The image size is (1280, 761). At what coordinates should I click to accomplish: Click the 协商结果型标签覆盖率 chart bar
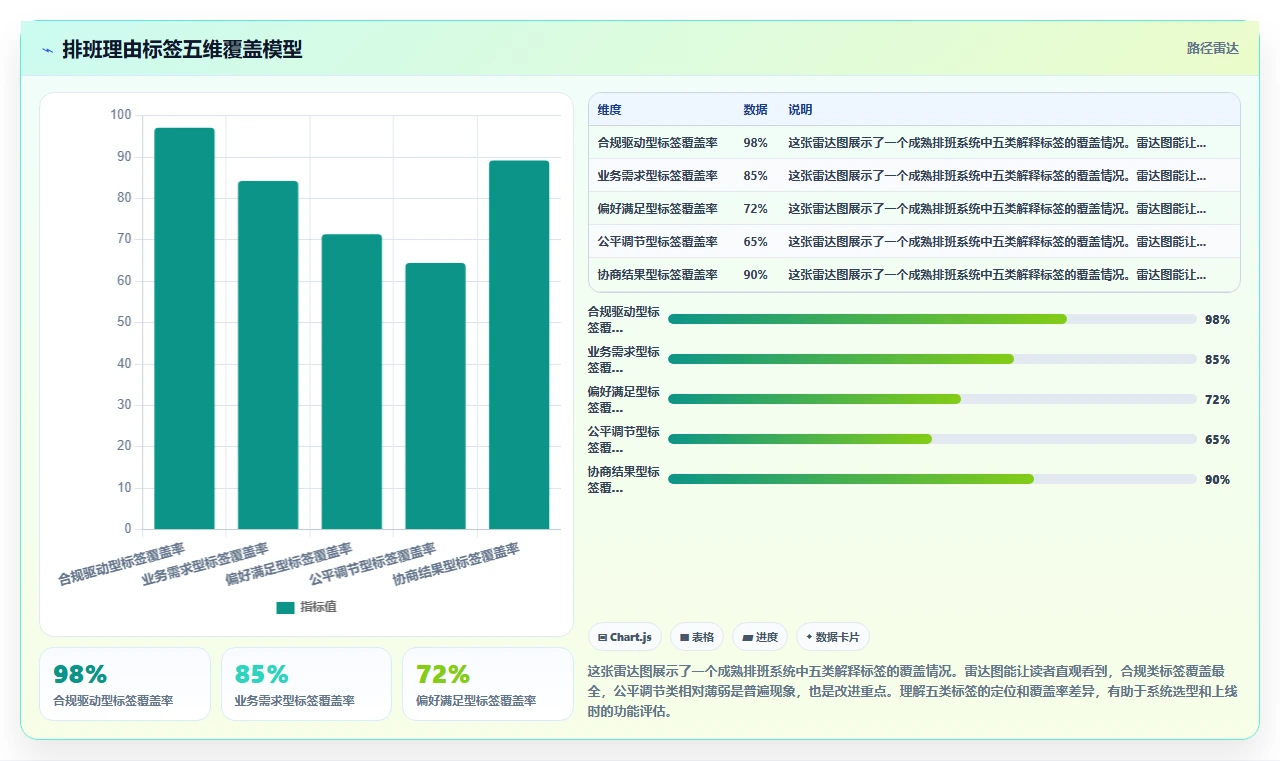click(519, 345)
